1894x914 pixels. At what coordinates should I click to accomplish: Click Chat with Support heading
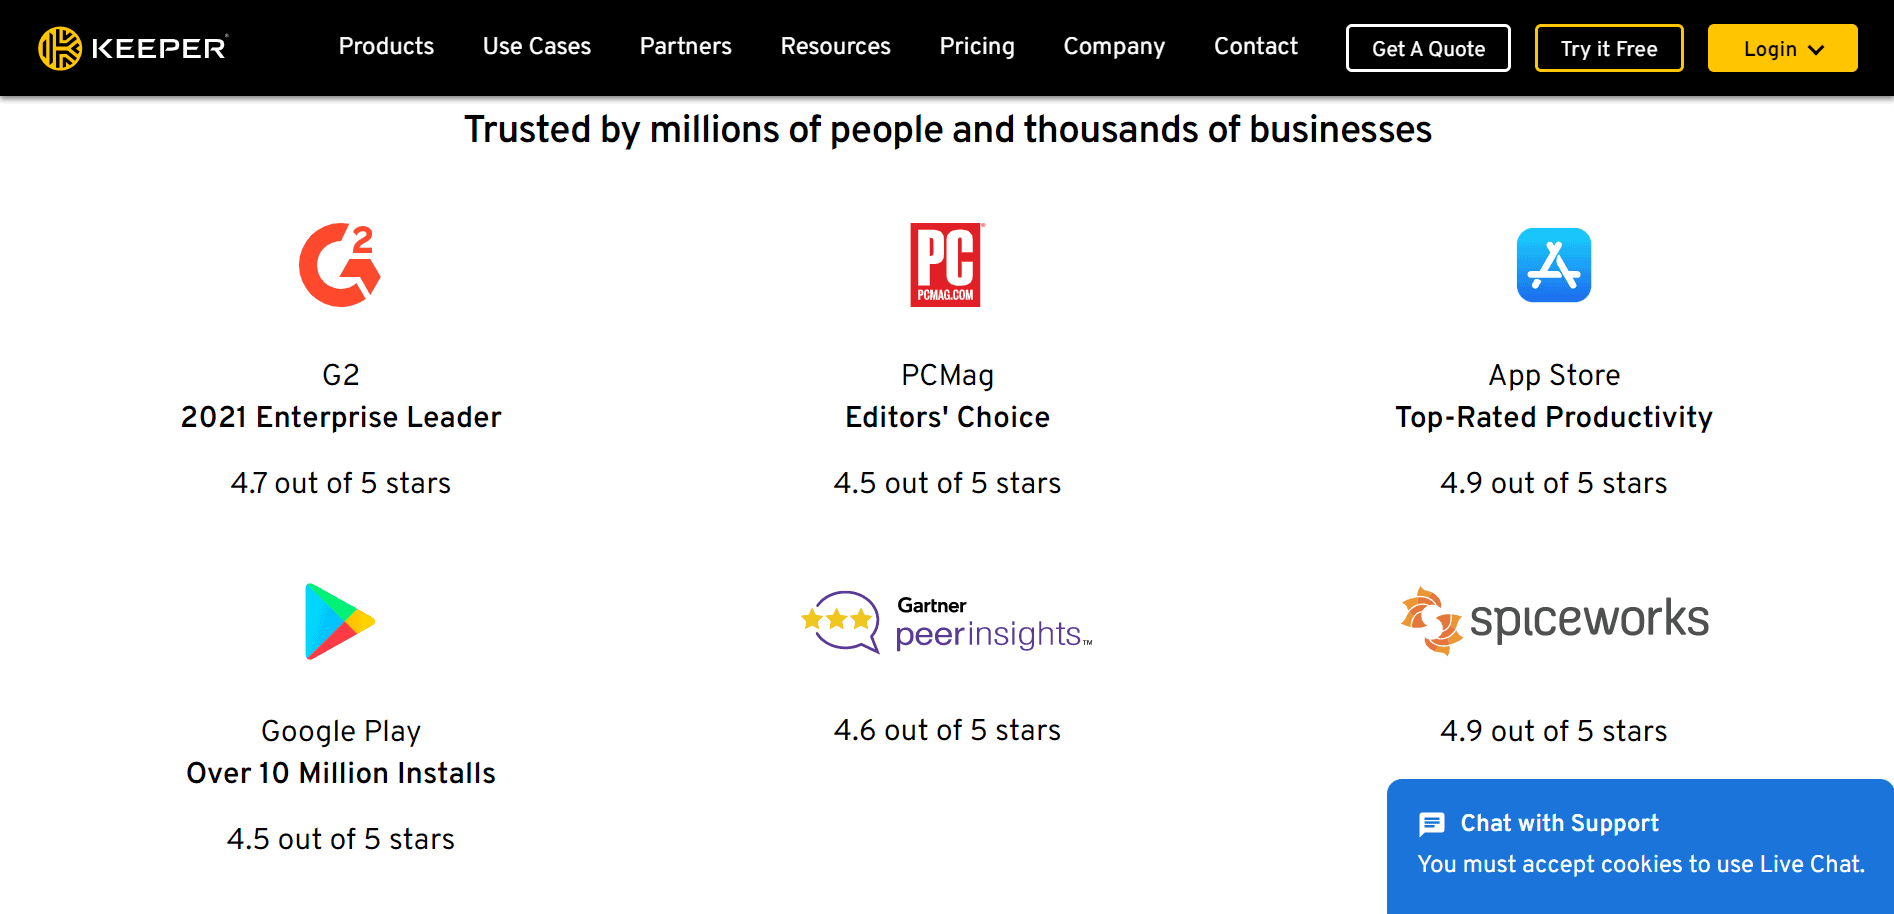tap(1559, 823)
